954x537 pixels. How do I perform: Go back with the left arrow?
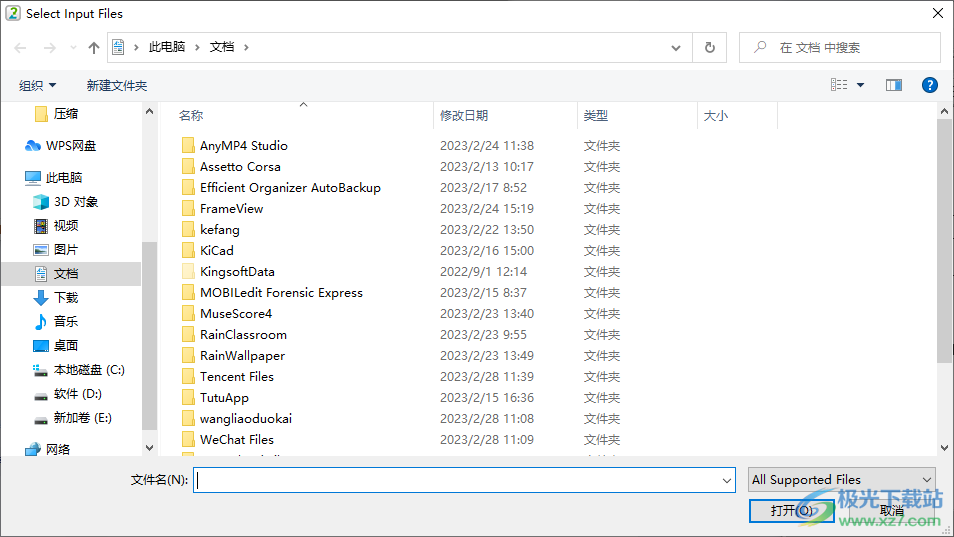[20, 47]
